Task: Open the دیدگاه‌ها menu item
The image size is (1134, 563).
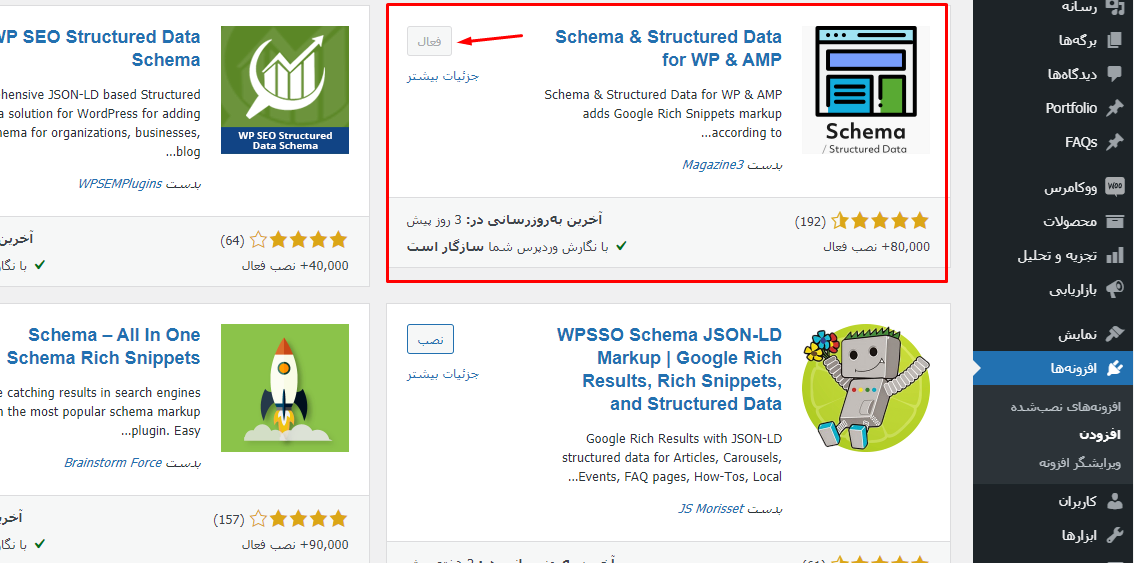Action: pyautogui.click(x=1053, y=74)
